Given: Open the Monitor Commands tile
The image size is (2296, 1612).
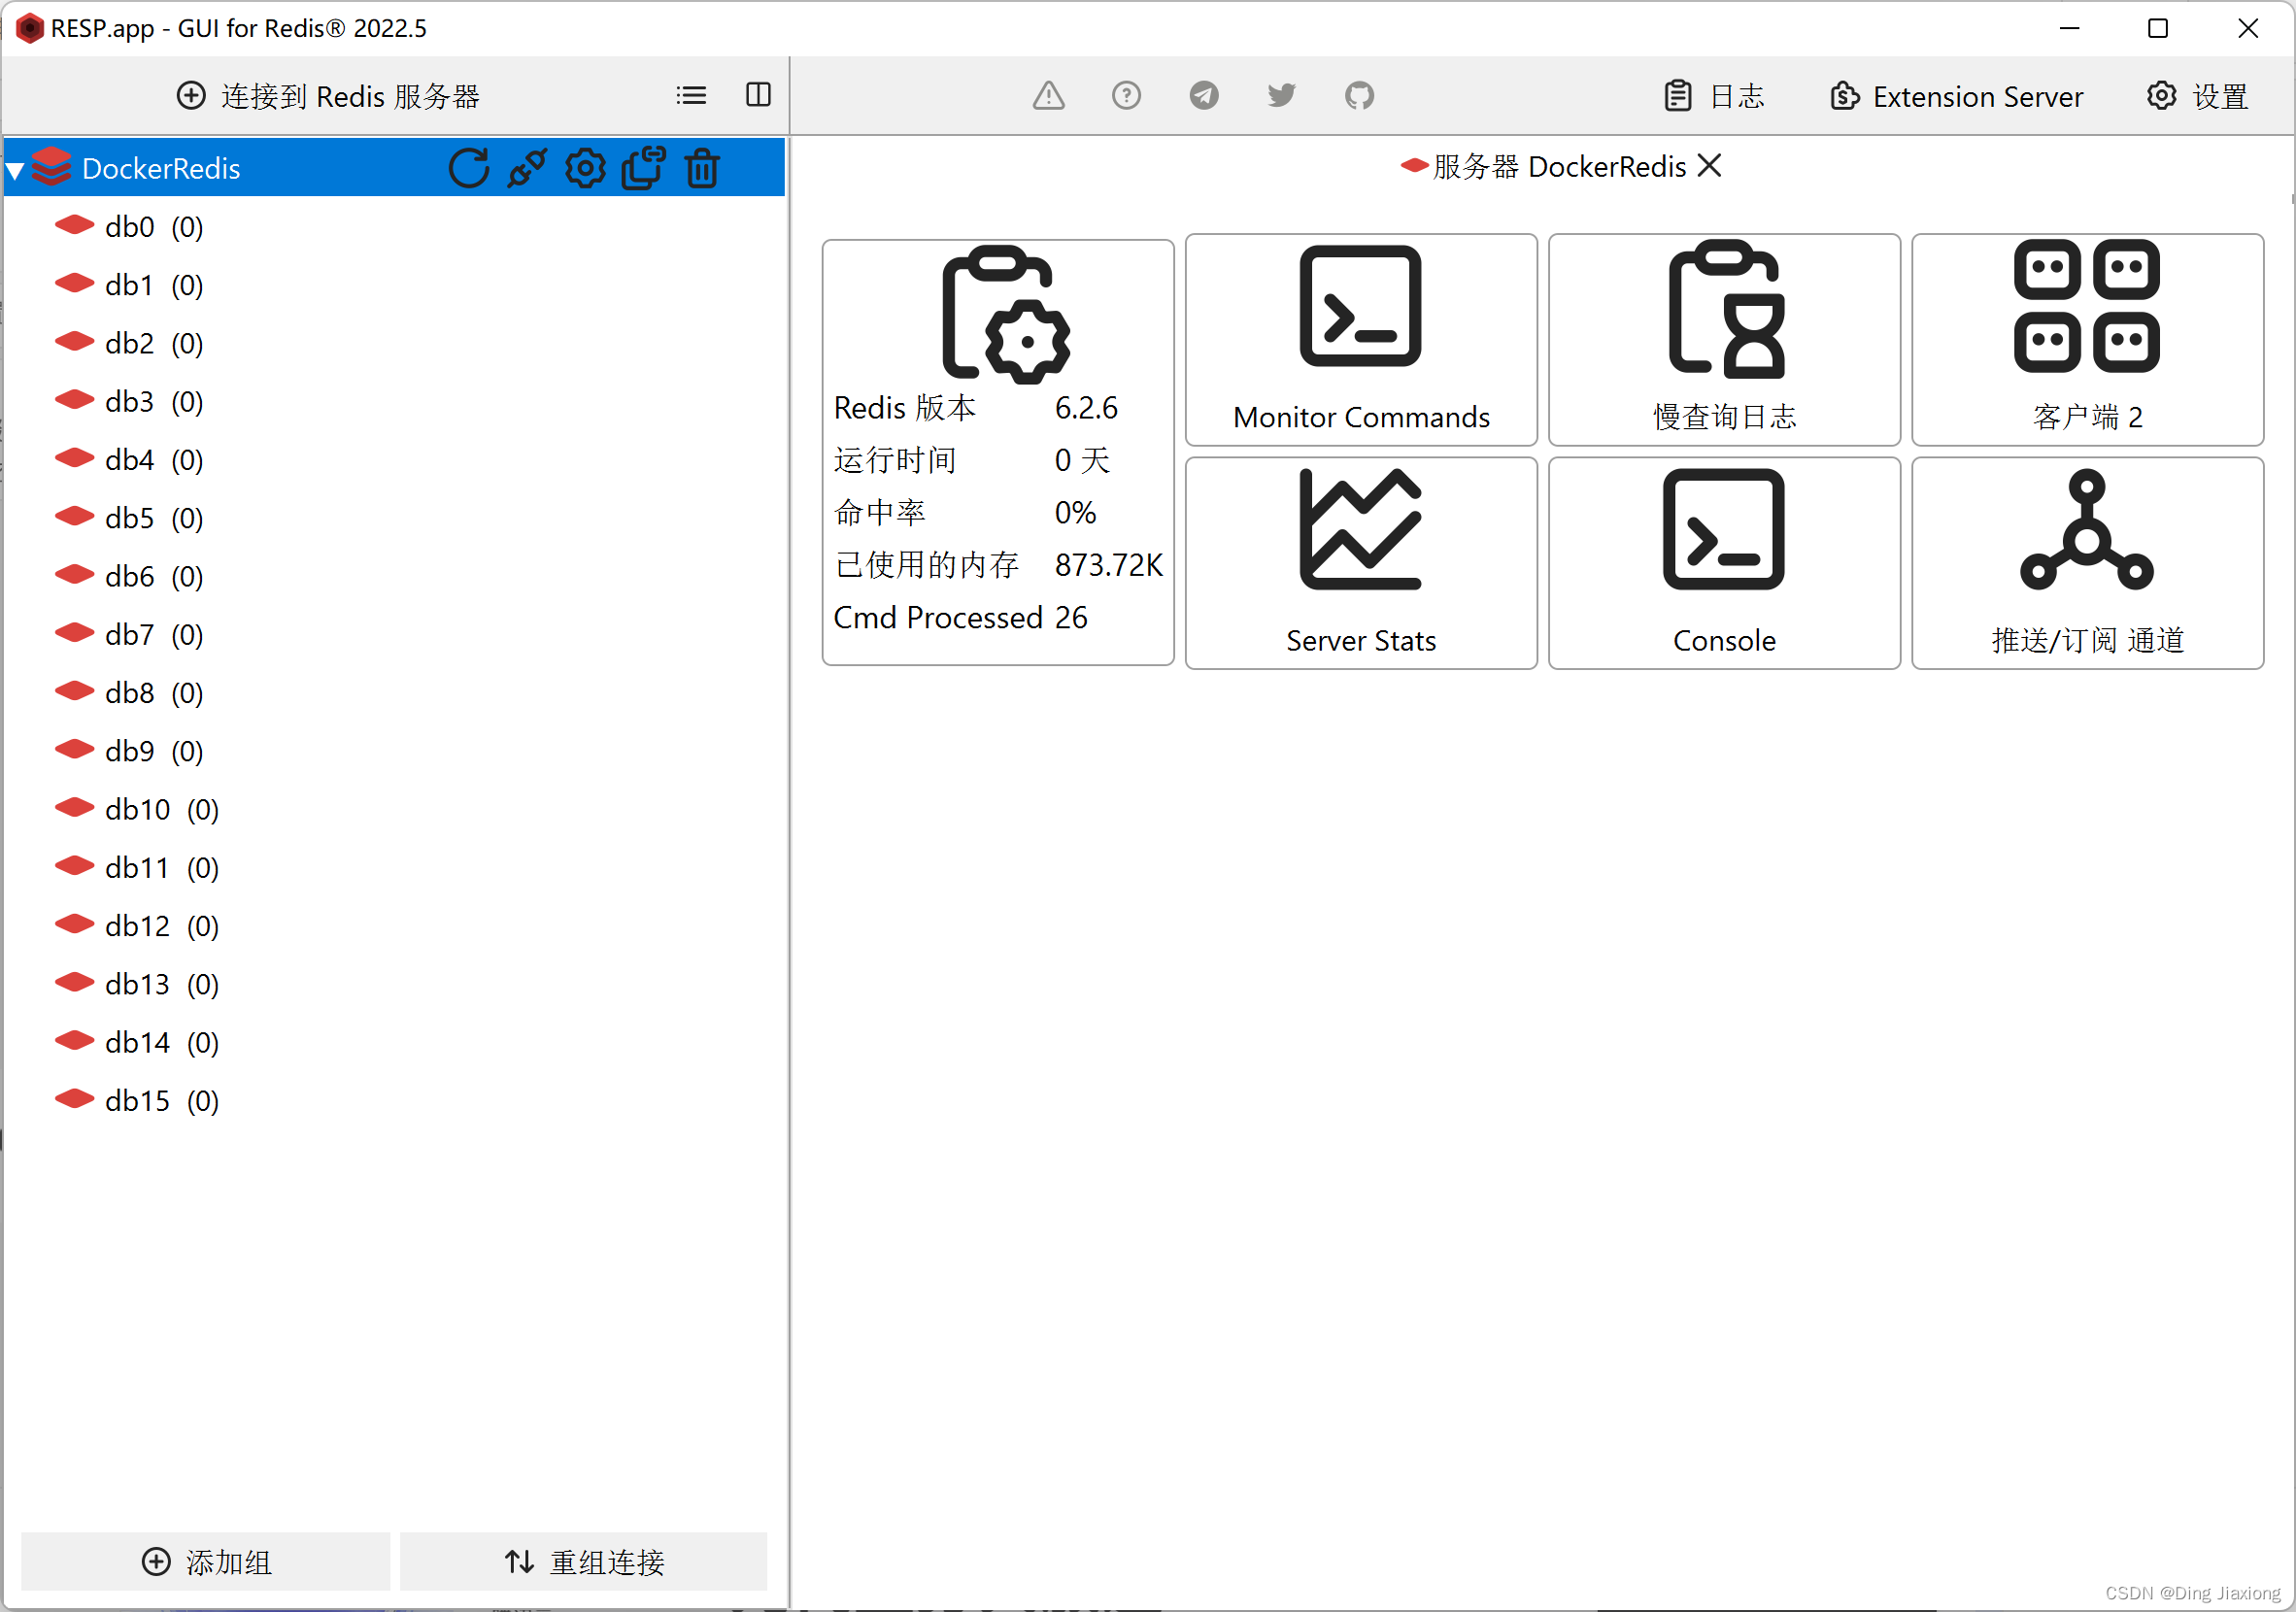Looking at the screenshot, I should pyautogui.click(x=1361, y=340).
